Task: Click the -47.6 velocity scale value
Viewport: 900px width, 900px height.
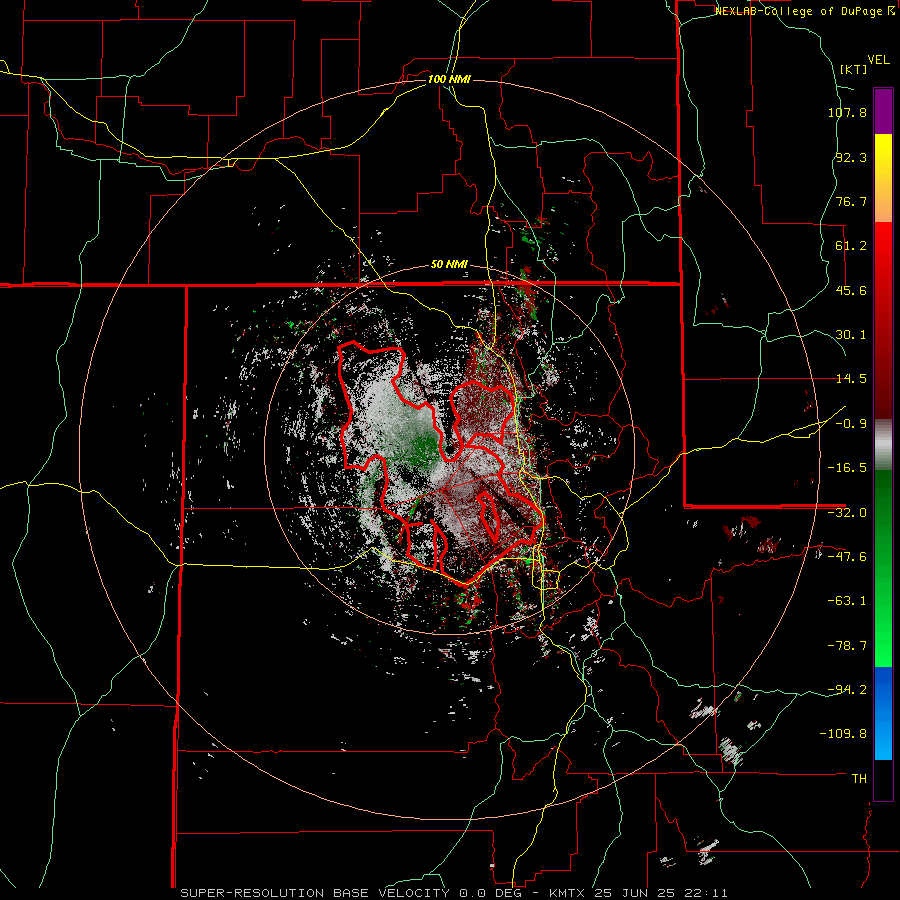Action: tap(847, 557)
